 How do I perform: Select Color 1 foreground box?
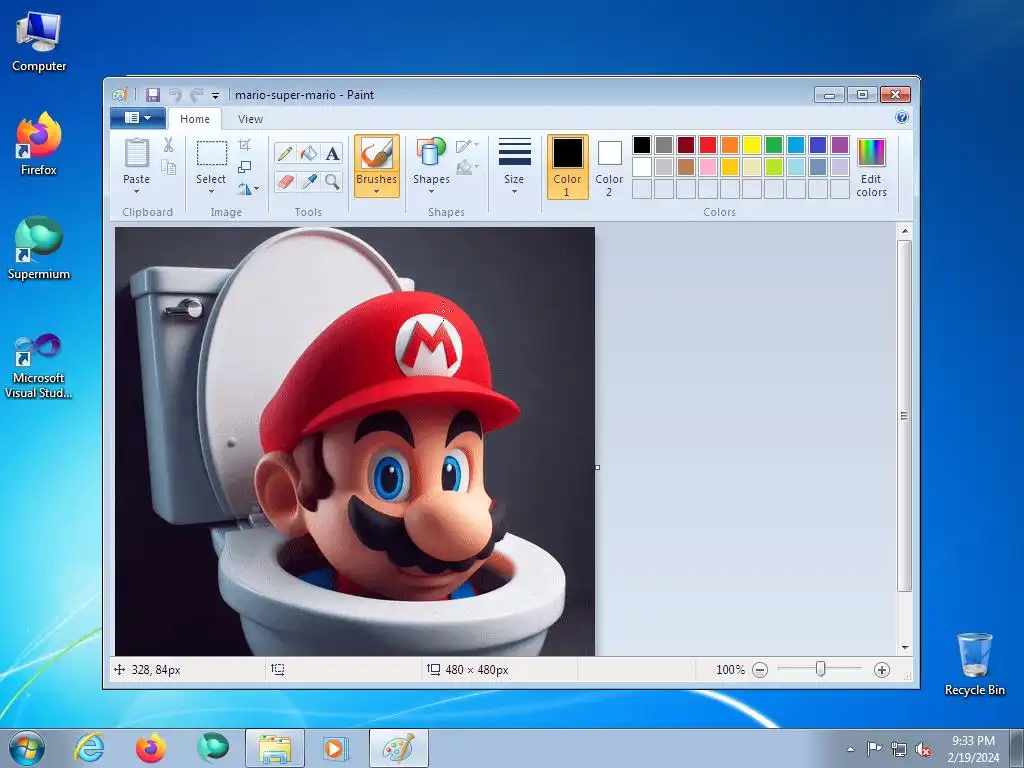click(x=568, y=167)
